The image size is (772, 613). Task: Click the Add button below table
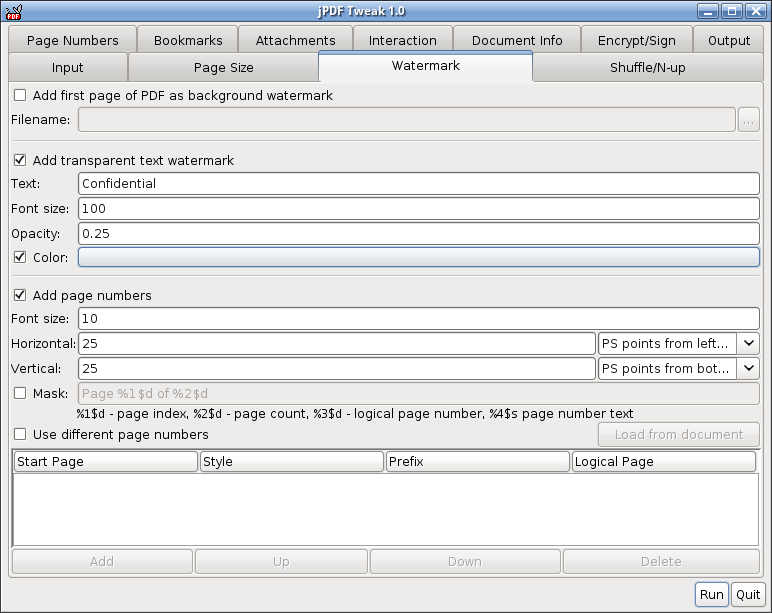click(x=102, y=561)
